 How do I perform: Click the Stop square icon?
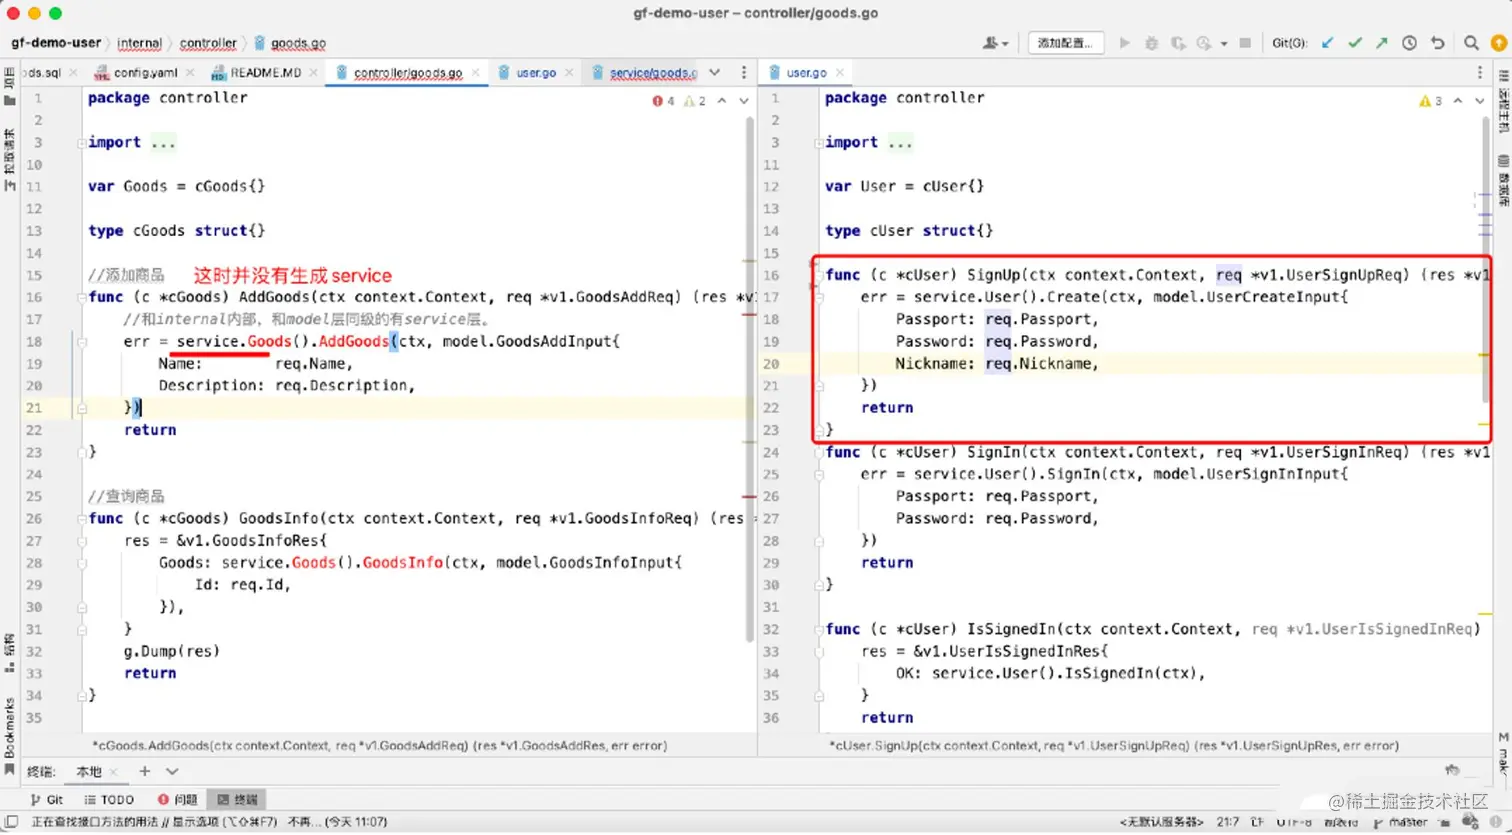click(x=1245, y=43)
